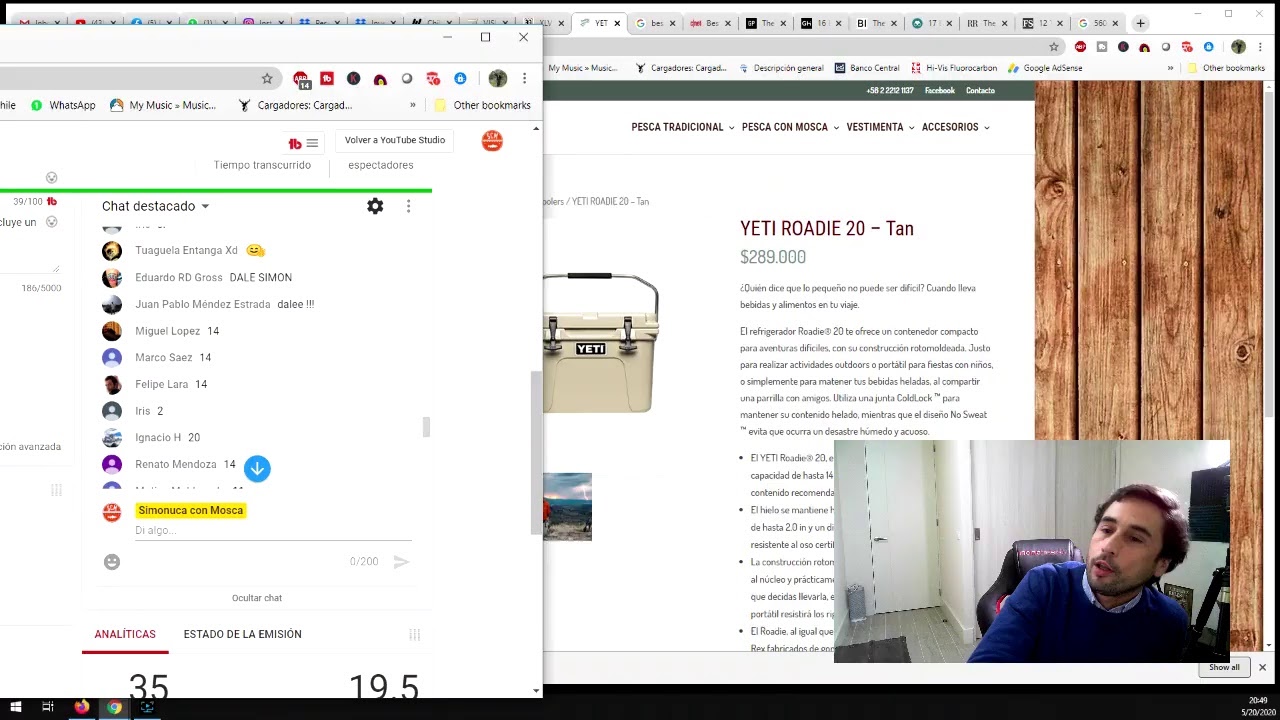Switch to ANALÍTICAS tab
The width and height of the screenshot is (1280, 720).
point(125,634)
